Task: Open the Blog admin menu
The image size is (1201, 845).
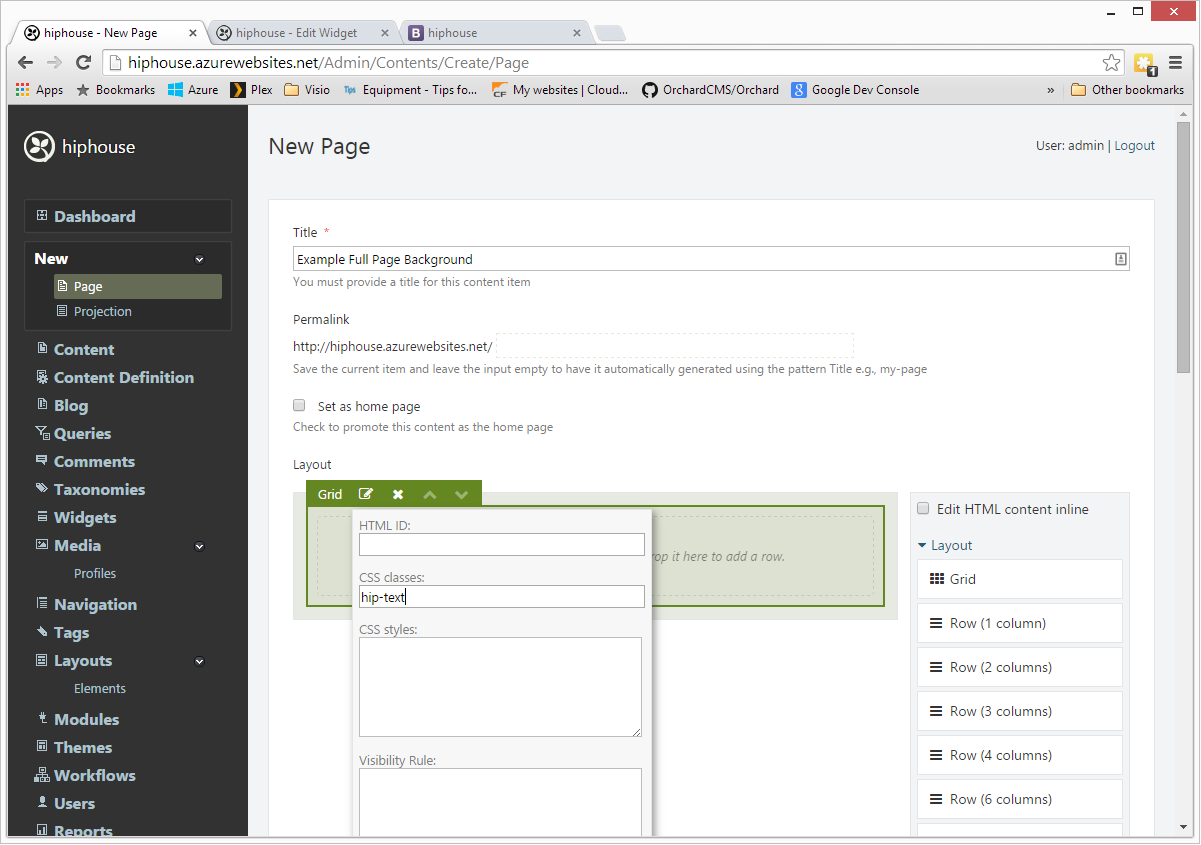Action: 71,405
